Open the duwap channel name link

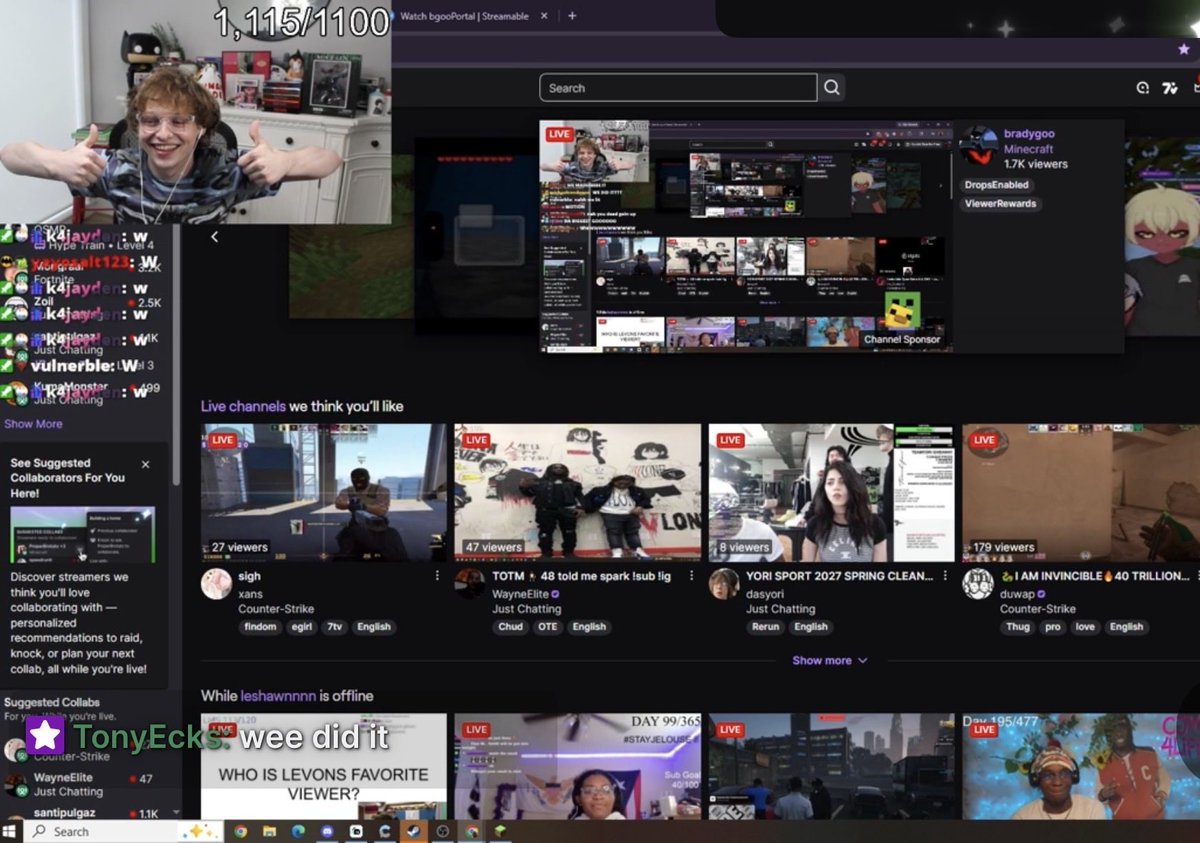point(1018,593)
